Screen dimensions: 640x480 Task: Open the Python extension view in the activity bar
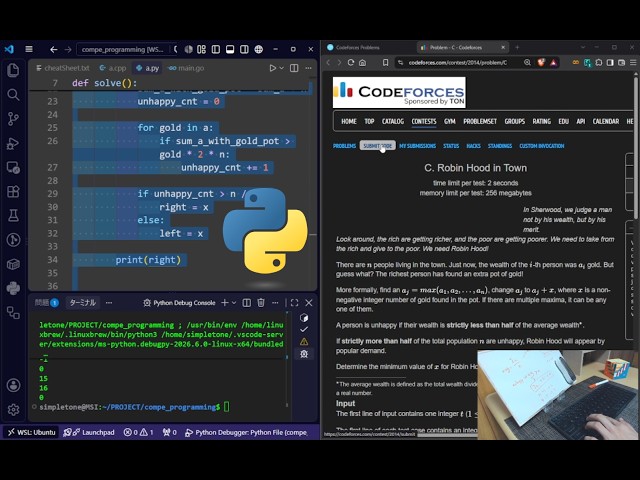click(x=13, y=288)
